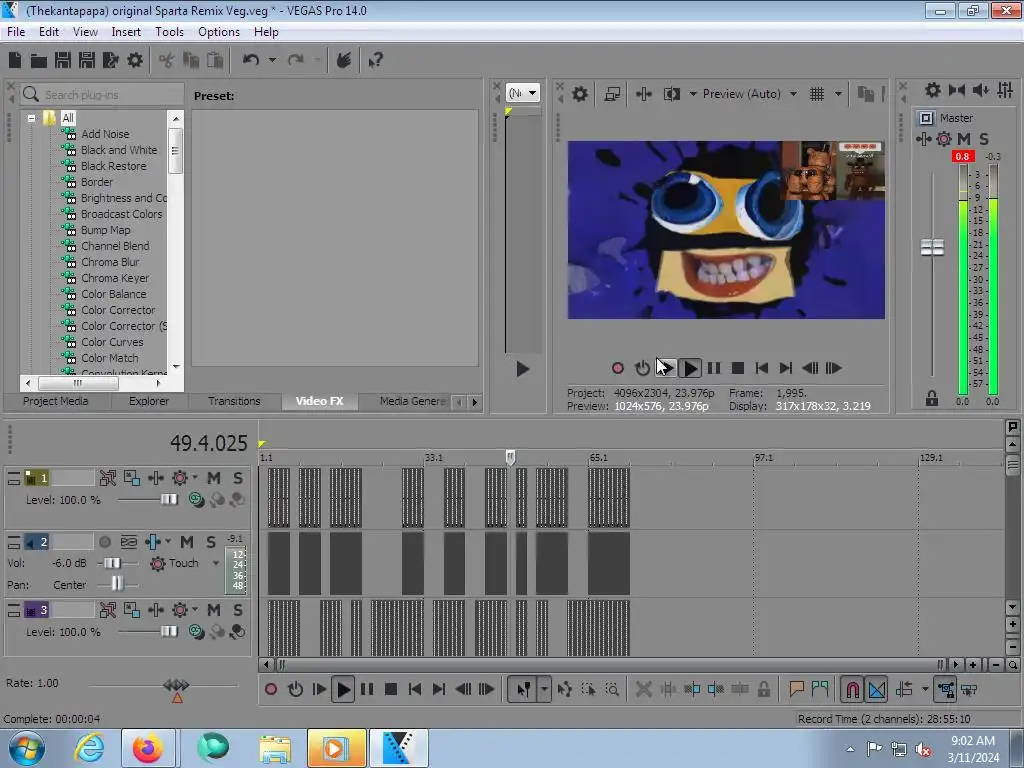Collapse the All plug-ins tree node
The width and height of the screenshot is (1024, 768).
coord(31,118)
